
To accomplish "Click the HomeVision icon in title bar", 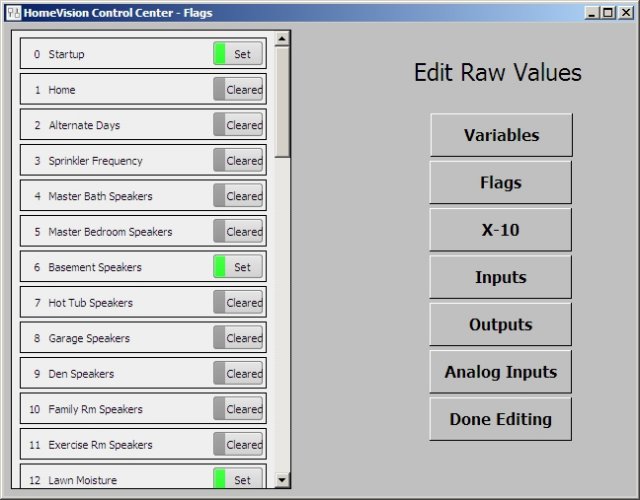I will coord(13,13).
